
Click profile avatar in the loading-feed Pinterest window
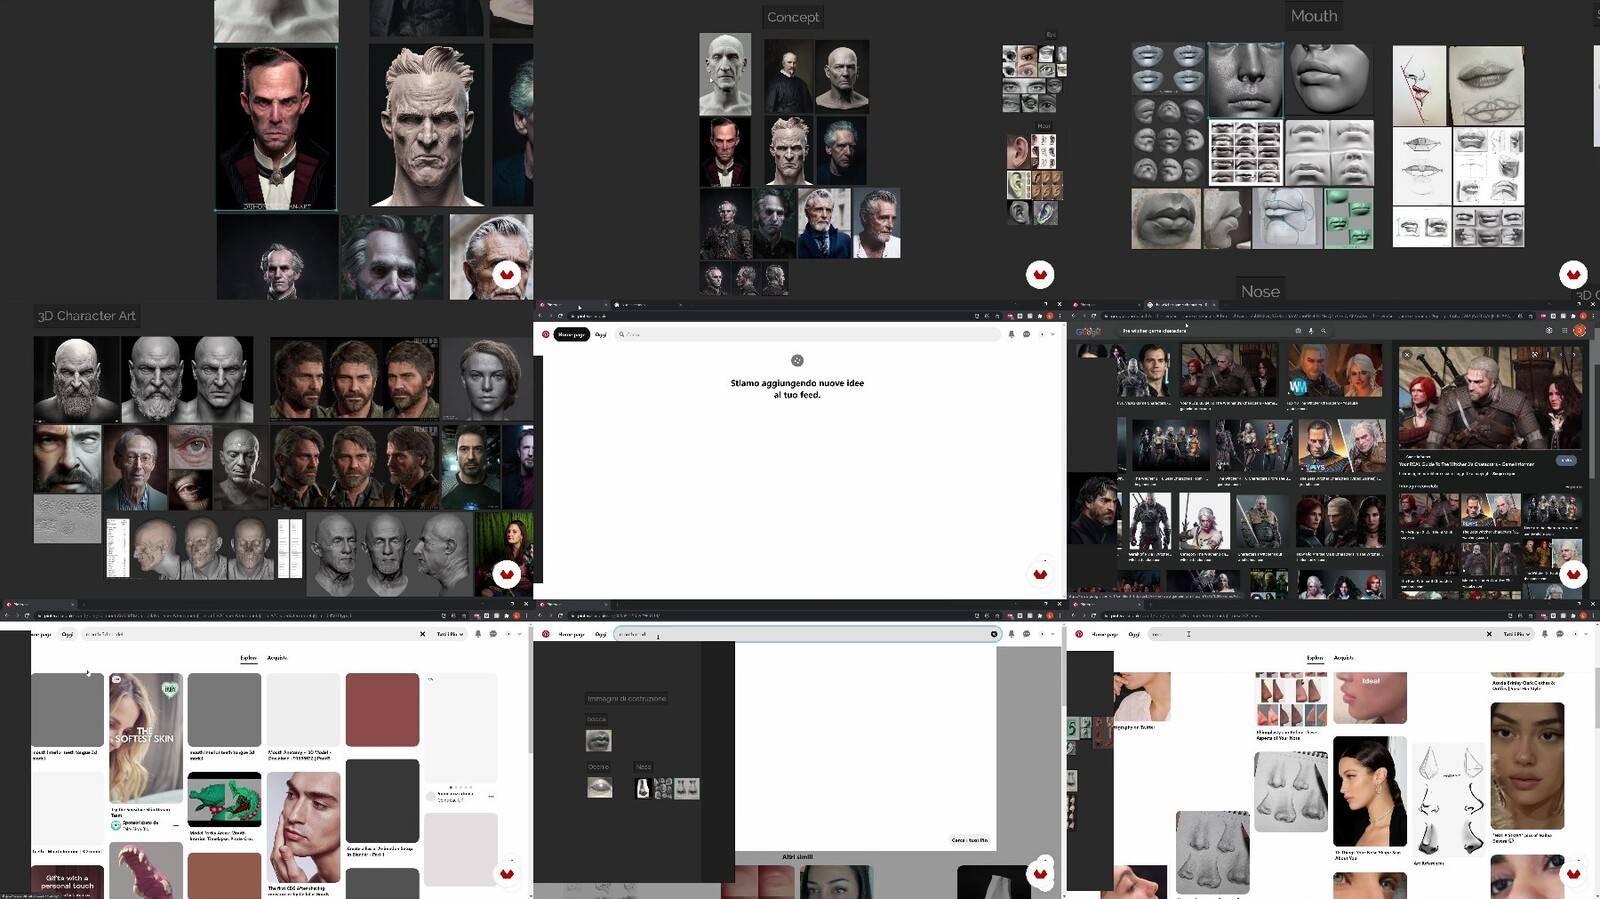click(x=1041, y=334)
